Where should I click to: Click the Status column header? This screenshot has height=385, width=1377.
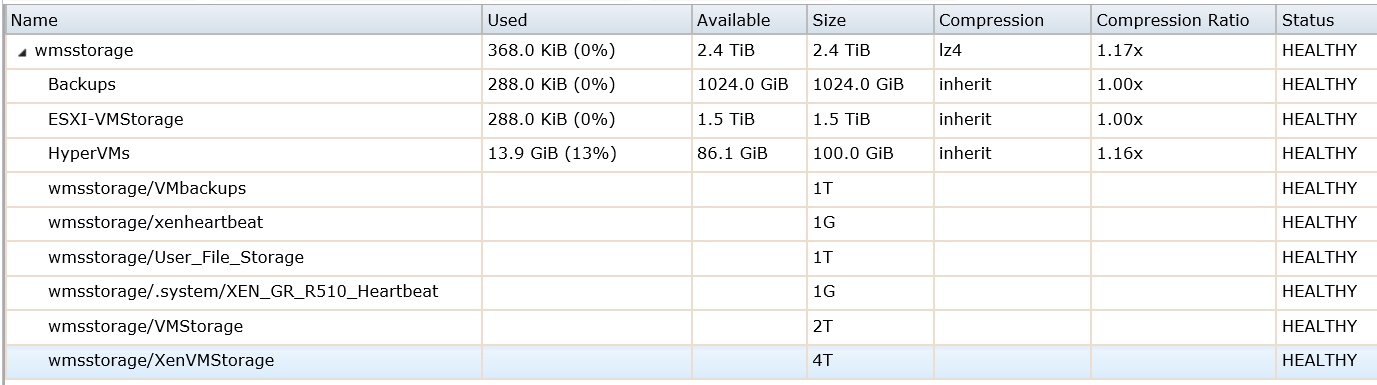click(1326, 20)
